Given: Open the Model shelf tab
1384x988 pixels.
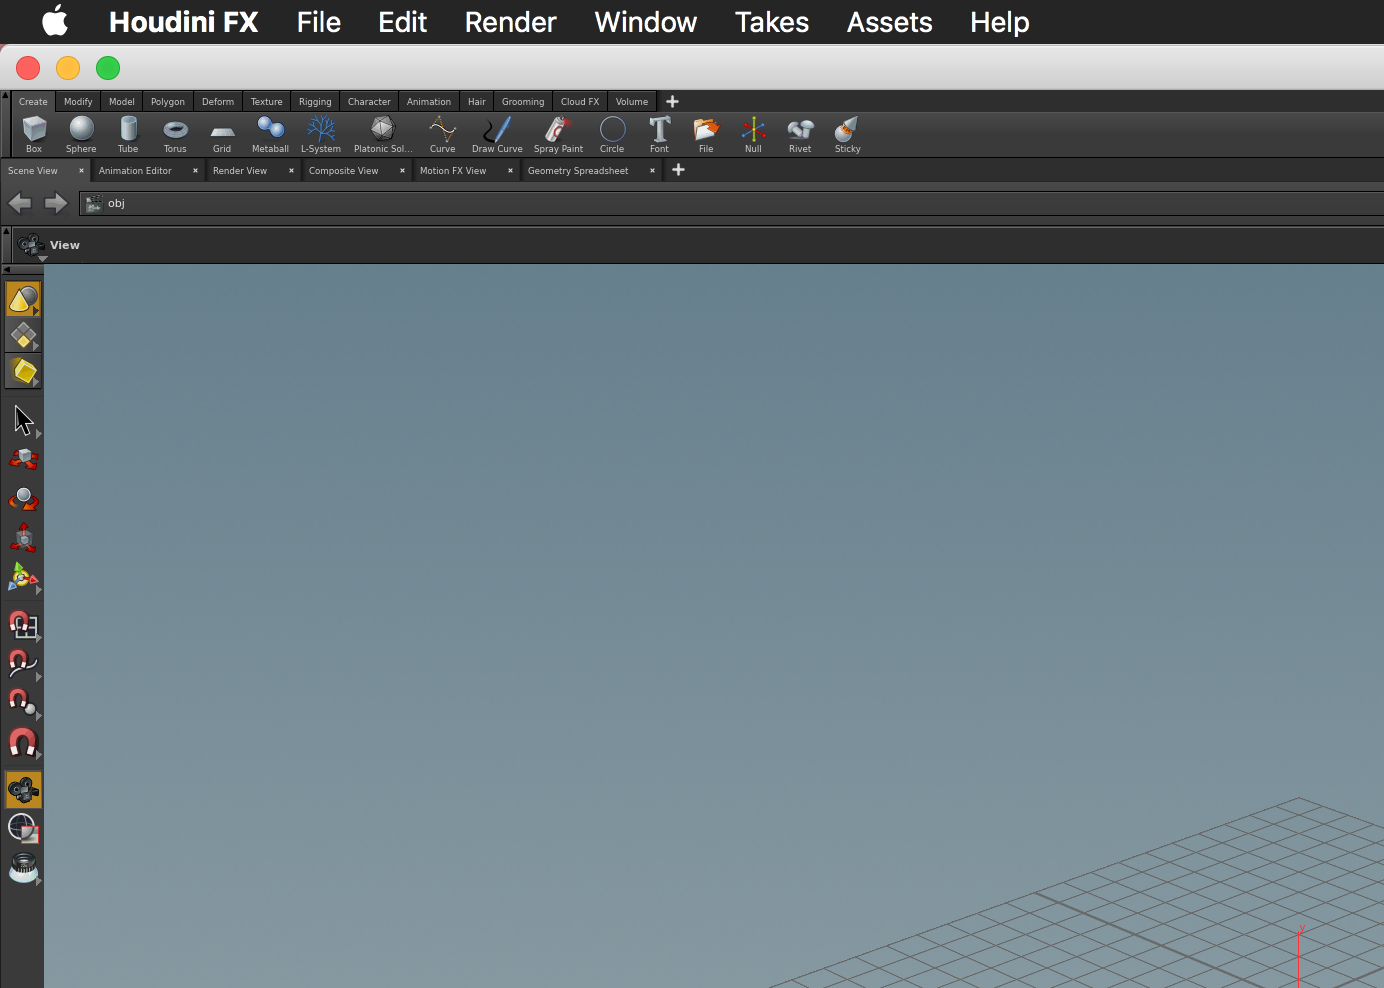Looking at the screenshot, I should click(x=122, y=101).
